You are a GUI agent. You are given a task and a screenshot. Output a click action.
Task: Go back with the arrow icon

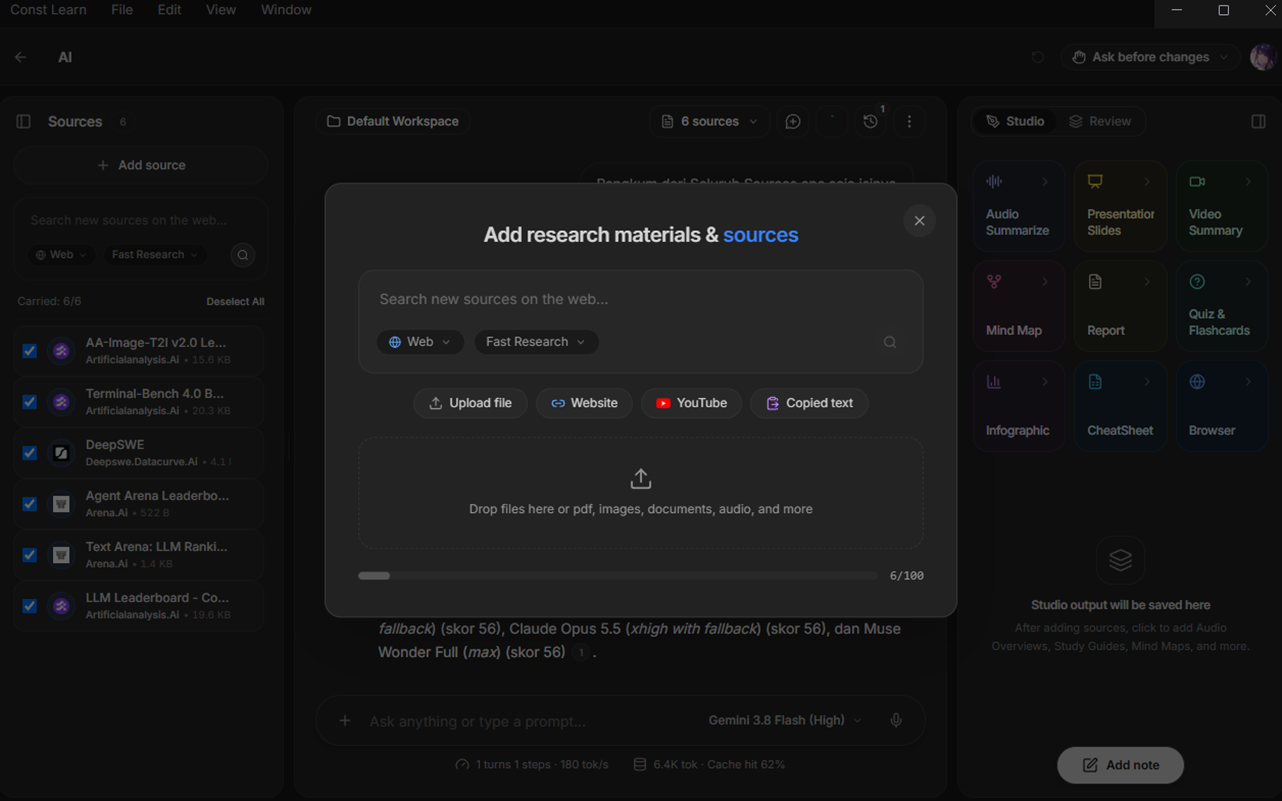tap(21, 57)
